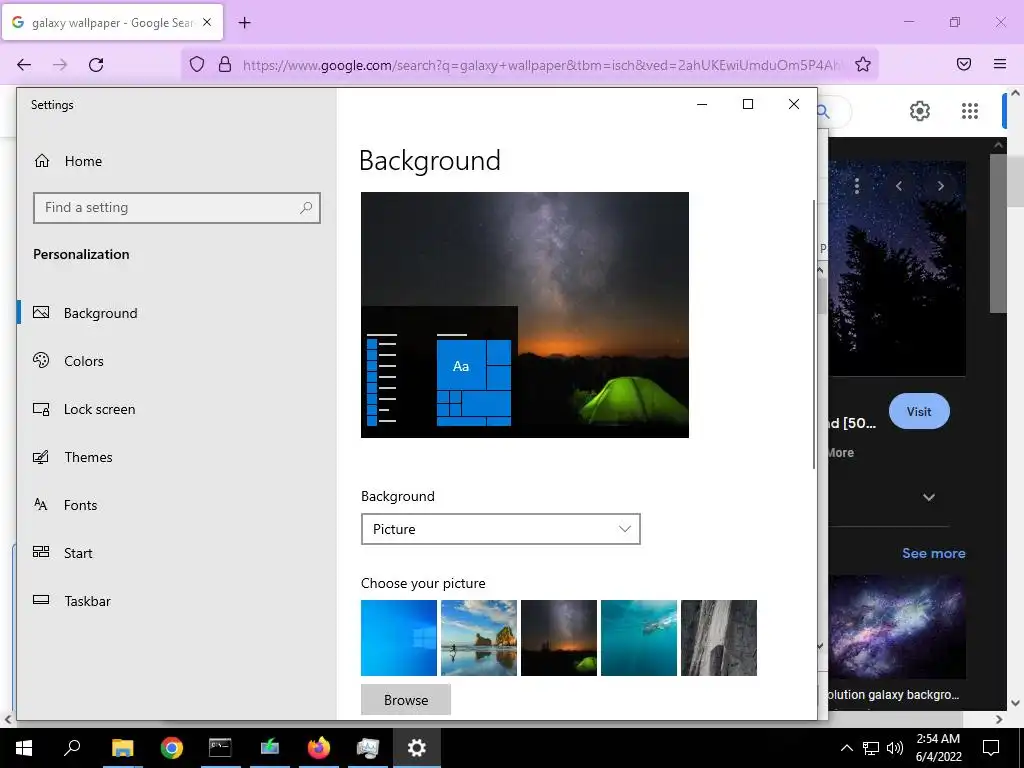The height and width of the screenshot is (768, 1024).
Task: Close the galaxy wallpaper tab
Action: click(207, 22)
